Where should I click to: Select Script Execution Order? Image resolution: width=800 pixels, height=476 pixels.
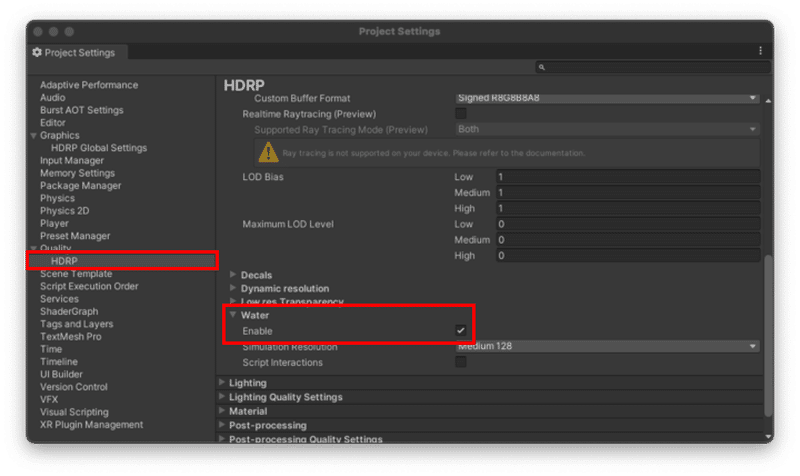pyautogui.click(x=89, y=286)
